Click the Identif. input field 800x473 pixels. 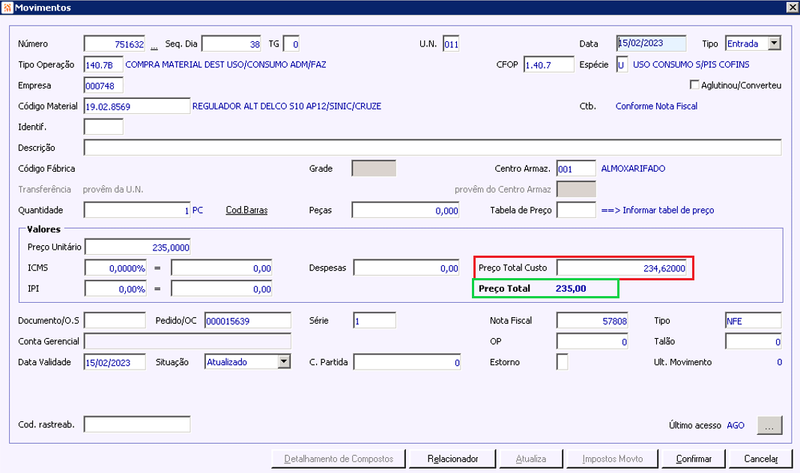click(104, 127)
